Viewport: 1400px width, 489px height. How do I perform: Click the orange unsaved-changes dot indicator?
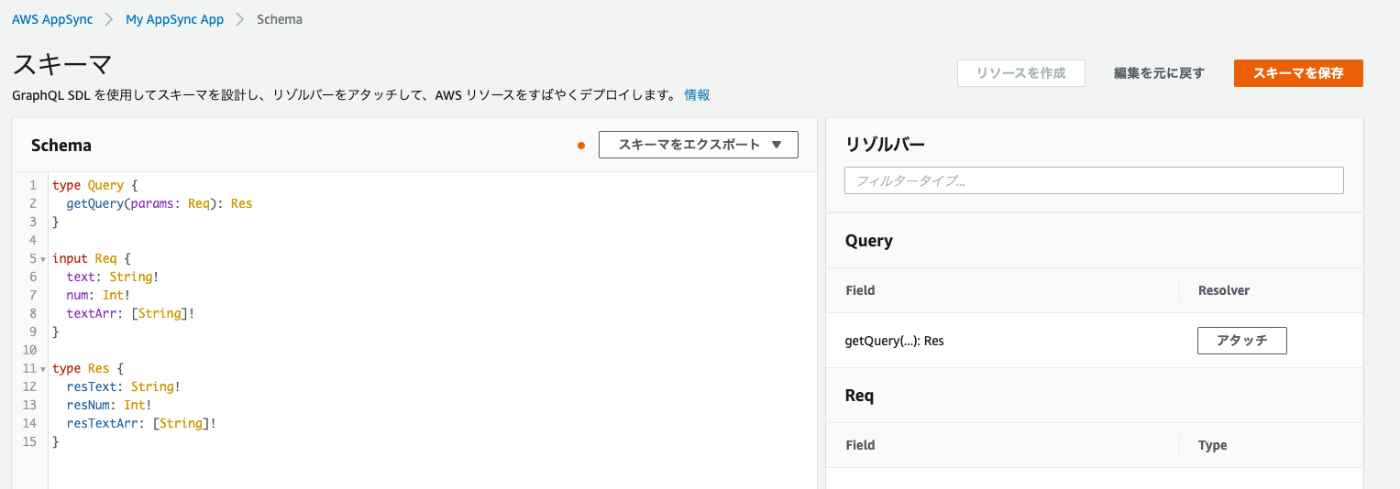point(581,146)
